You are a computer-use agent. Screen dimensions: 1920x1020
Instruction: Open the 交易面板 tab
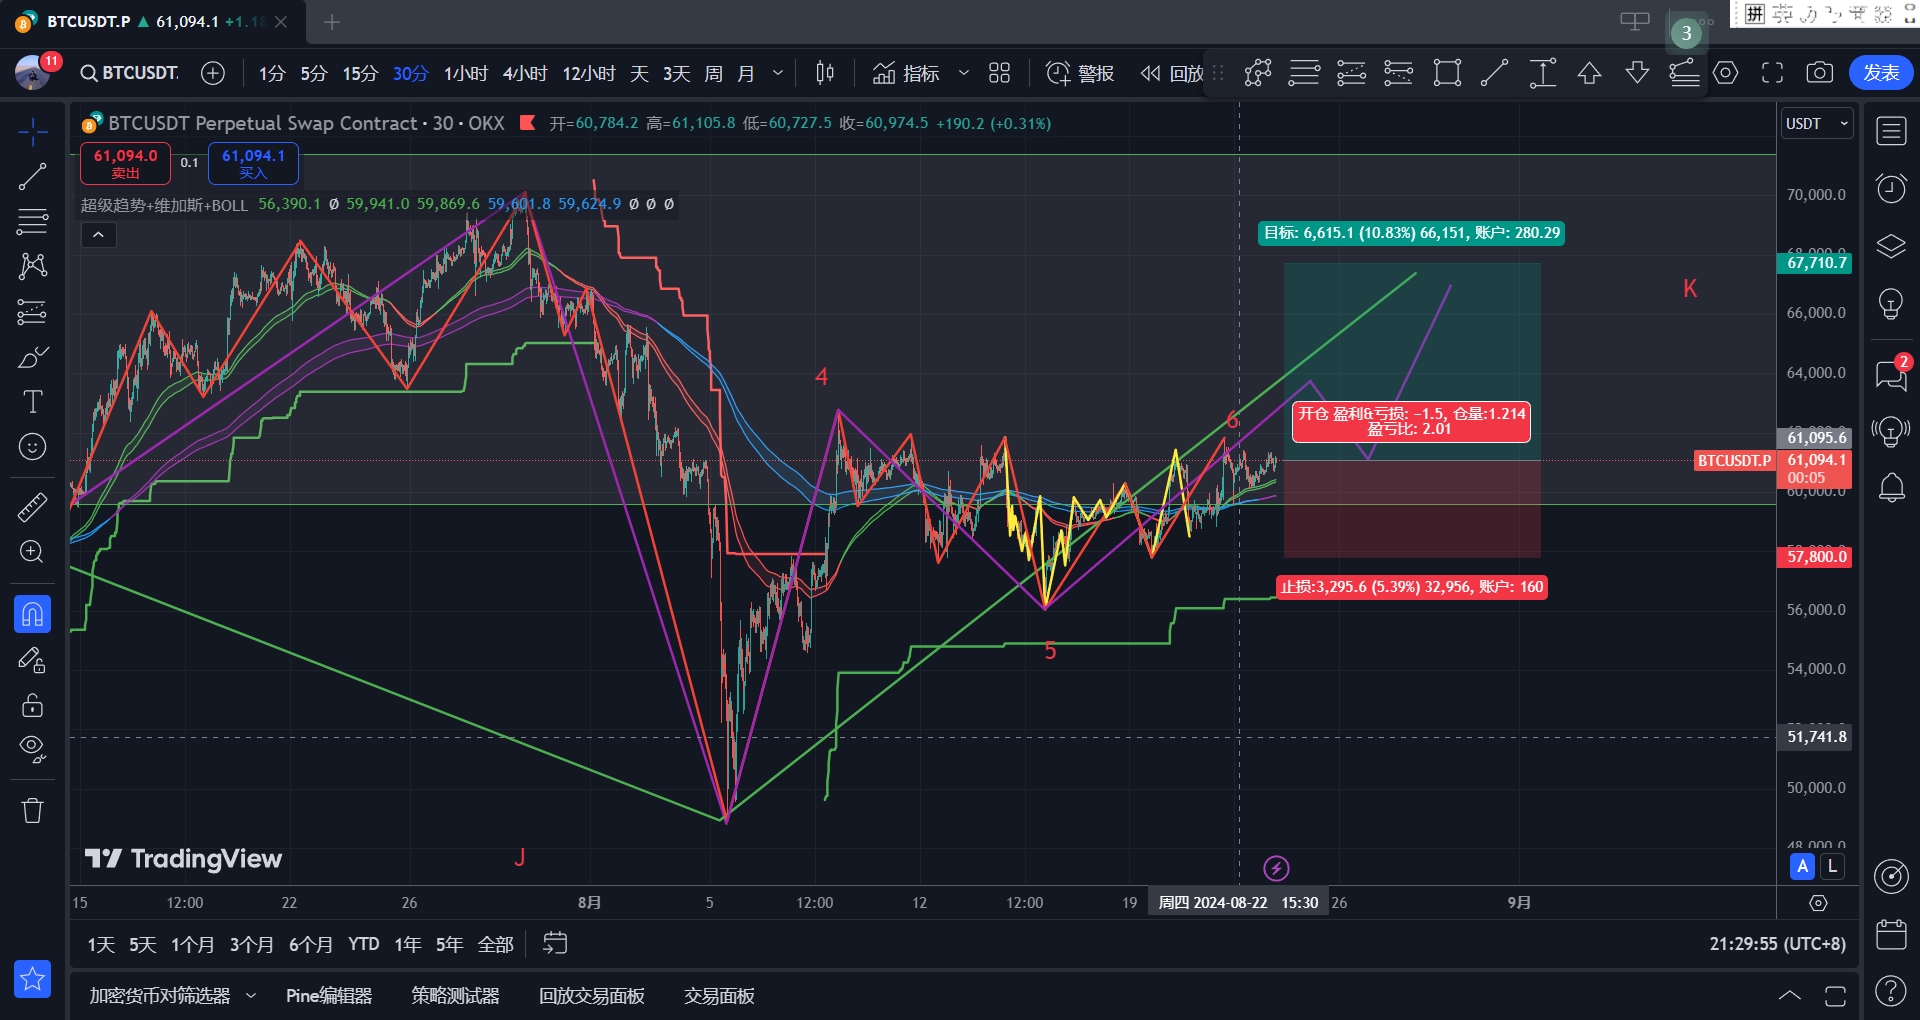click(719, 996)
